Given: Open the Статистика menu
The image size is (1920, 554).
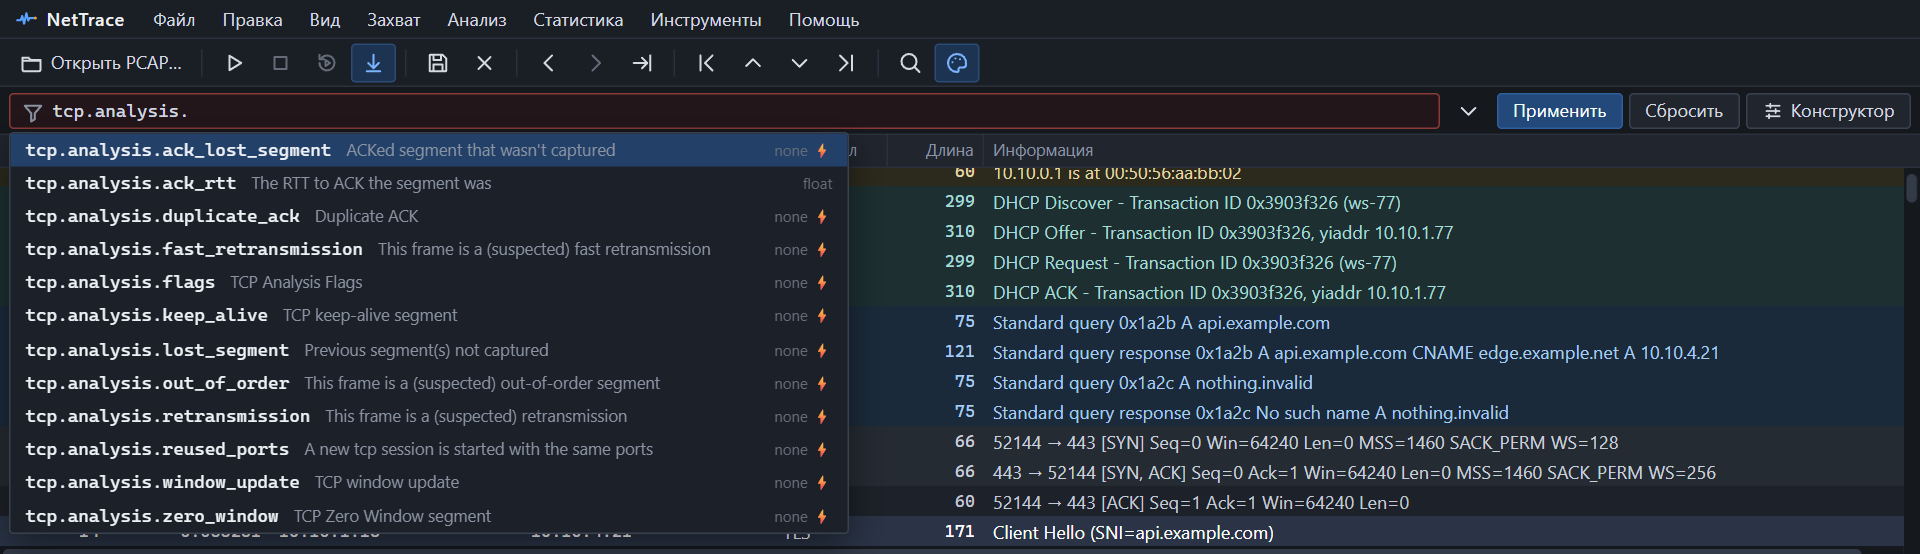Looking at the screenshot, I should [x=578, y=20].
